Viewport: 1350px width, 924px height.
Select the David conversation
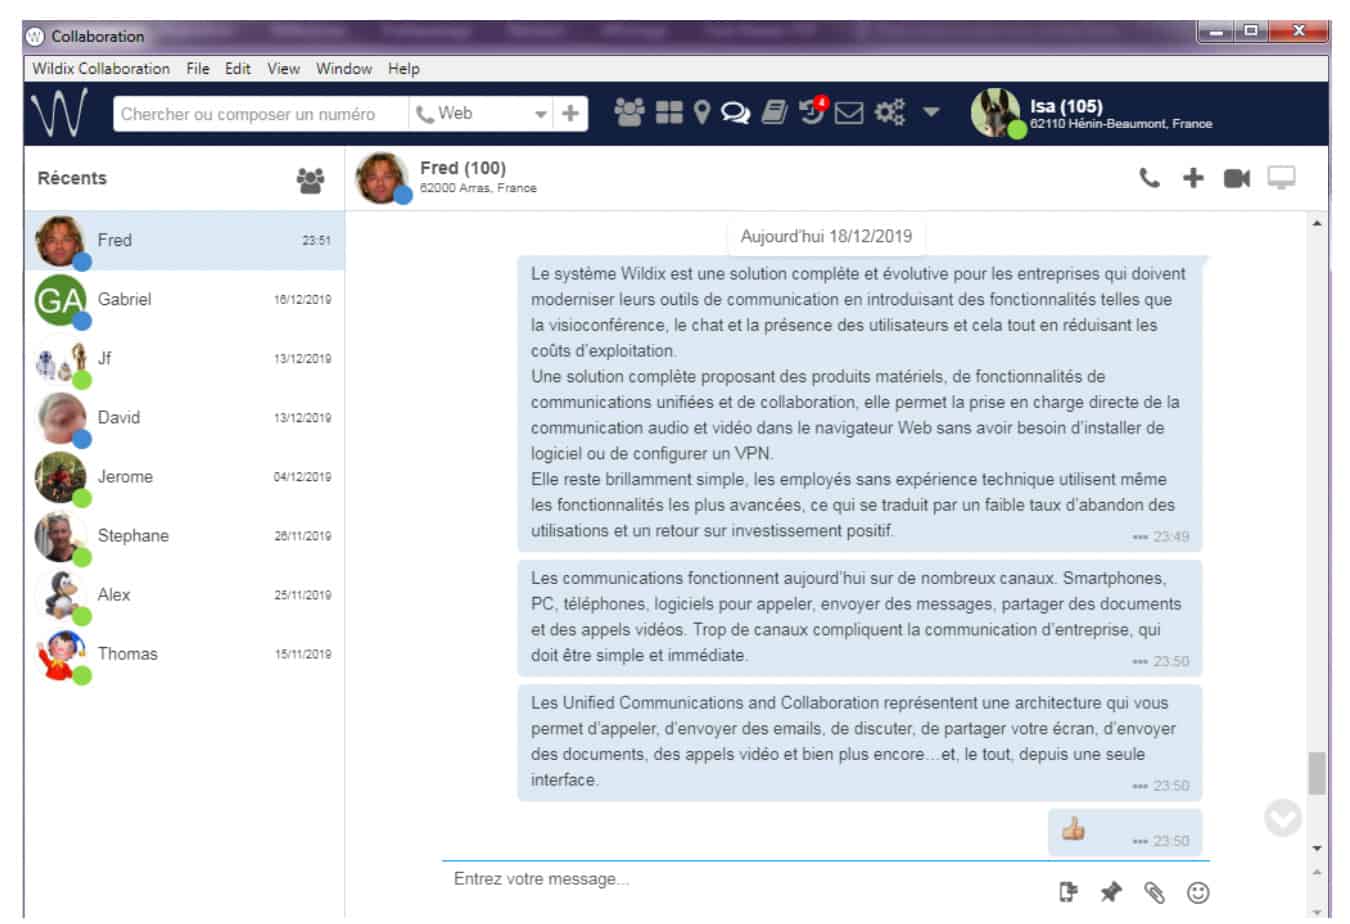pyautogui.click(x=184, y=417)
